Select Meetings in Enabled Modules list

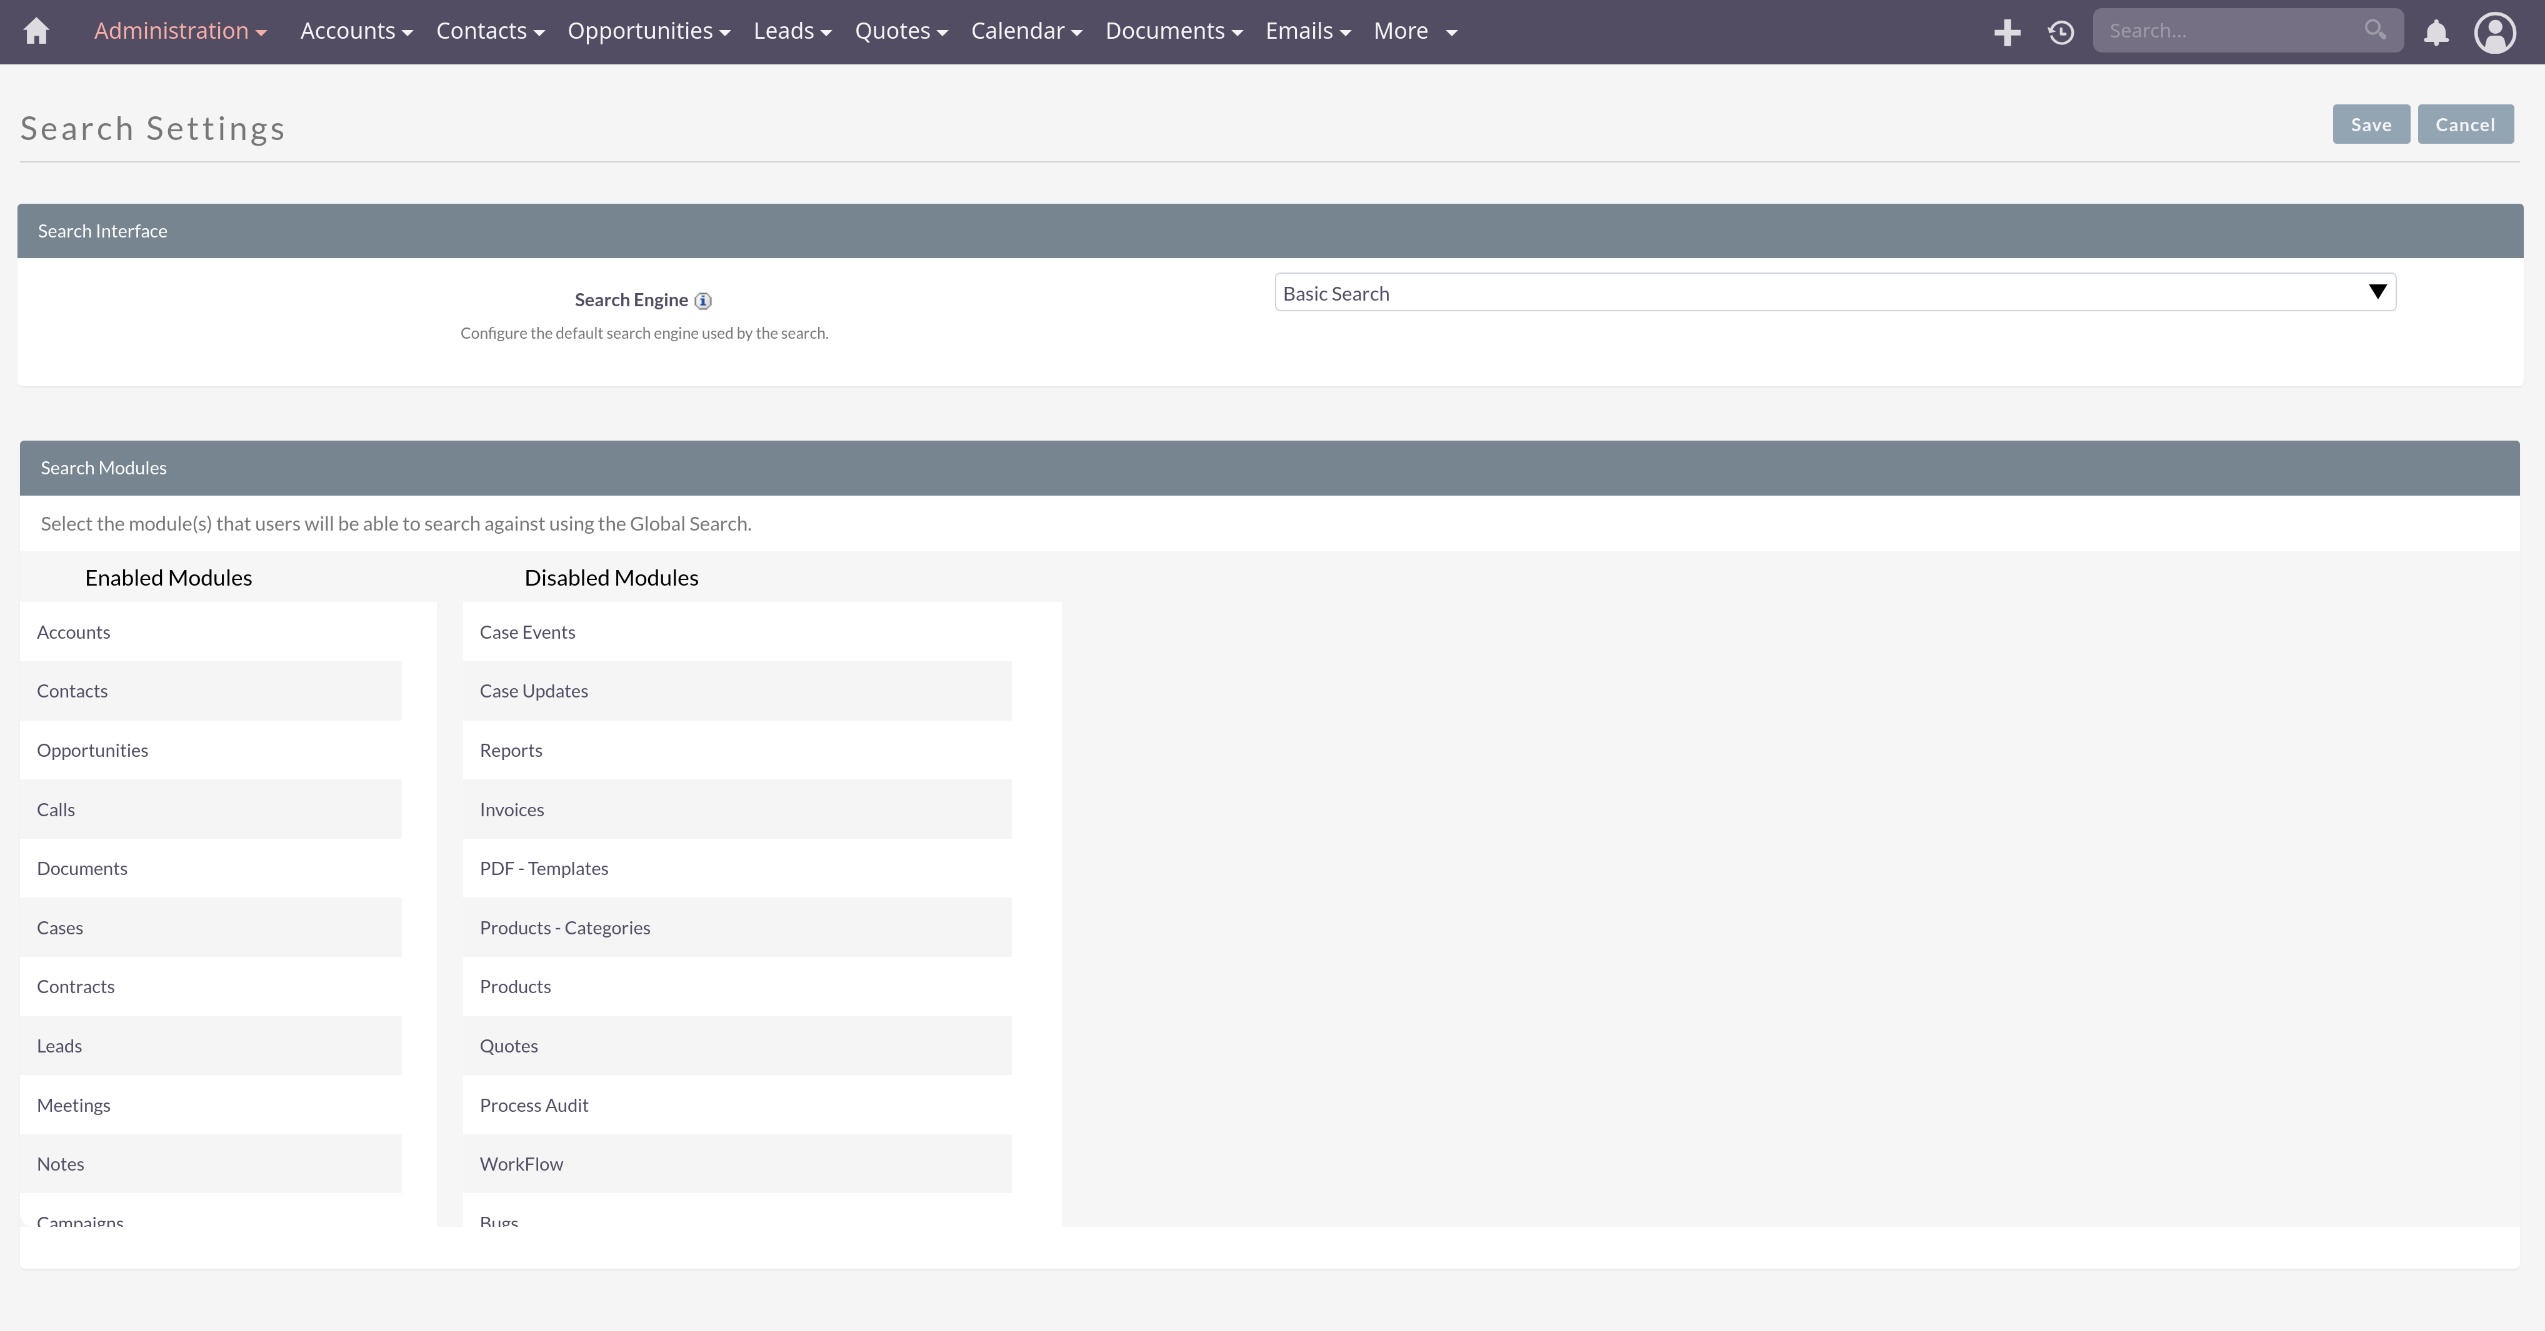74,1105
